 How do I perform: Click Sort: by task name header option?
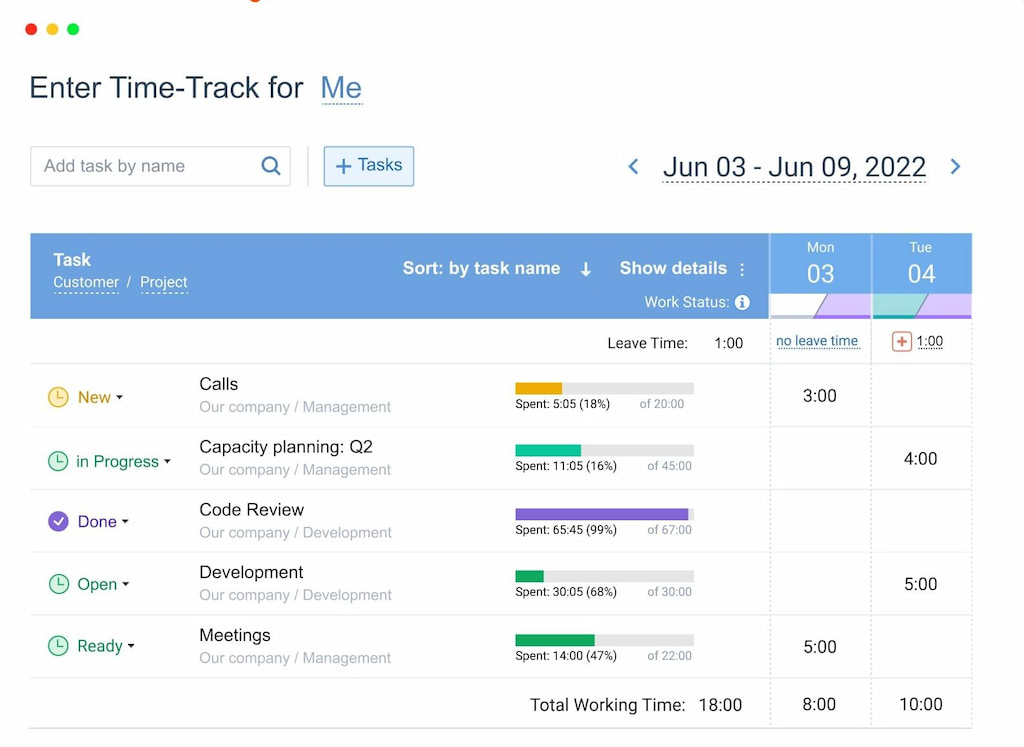pos(481,268)
